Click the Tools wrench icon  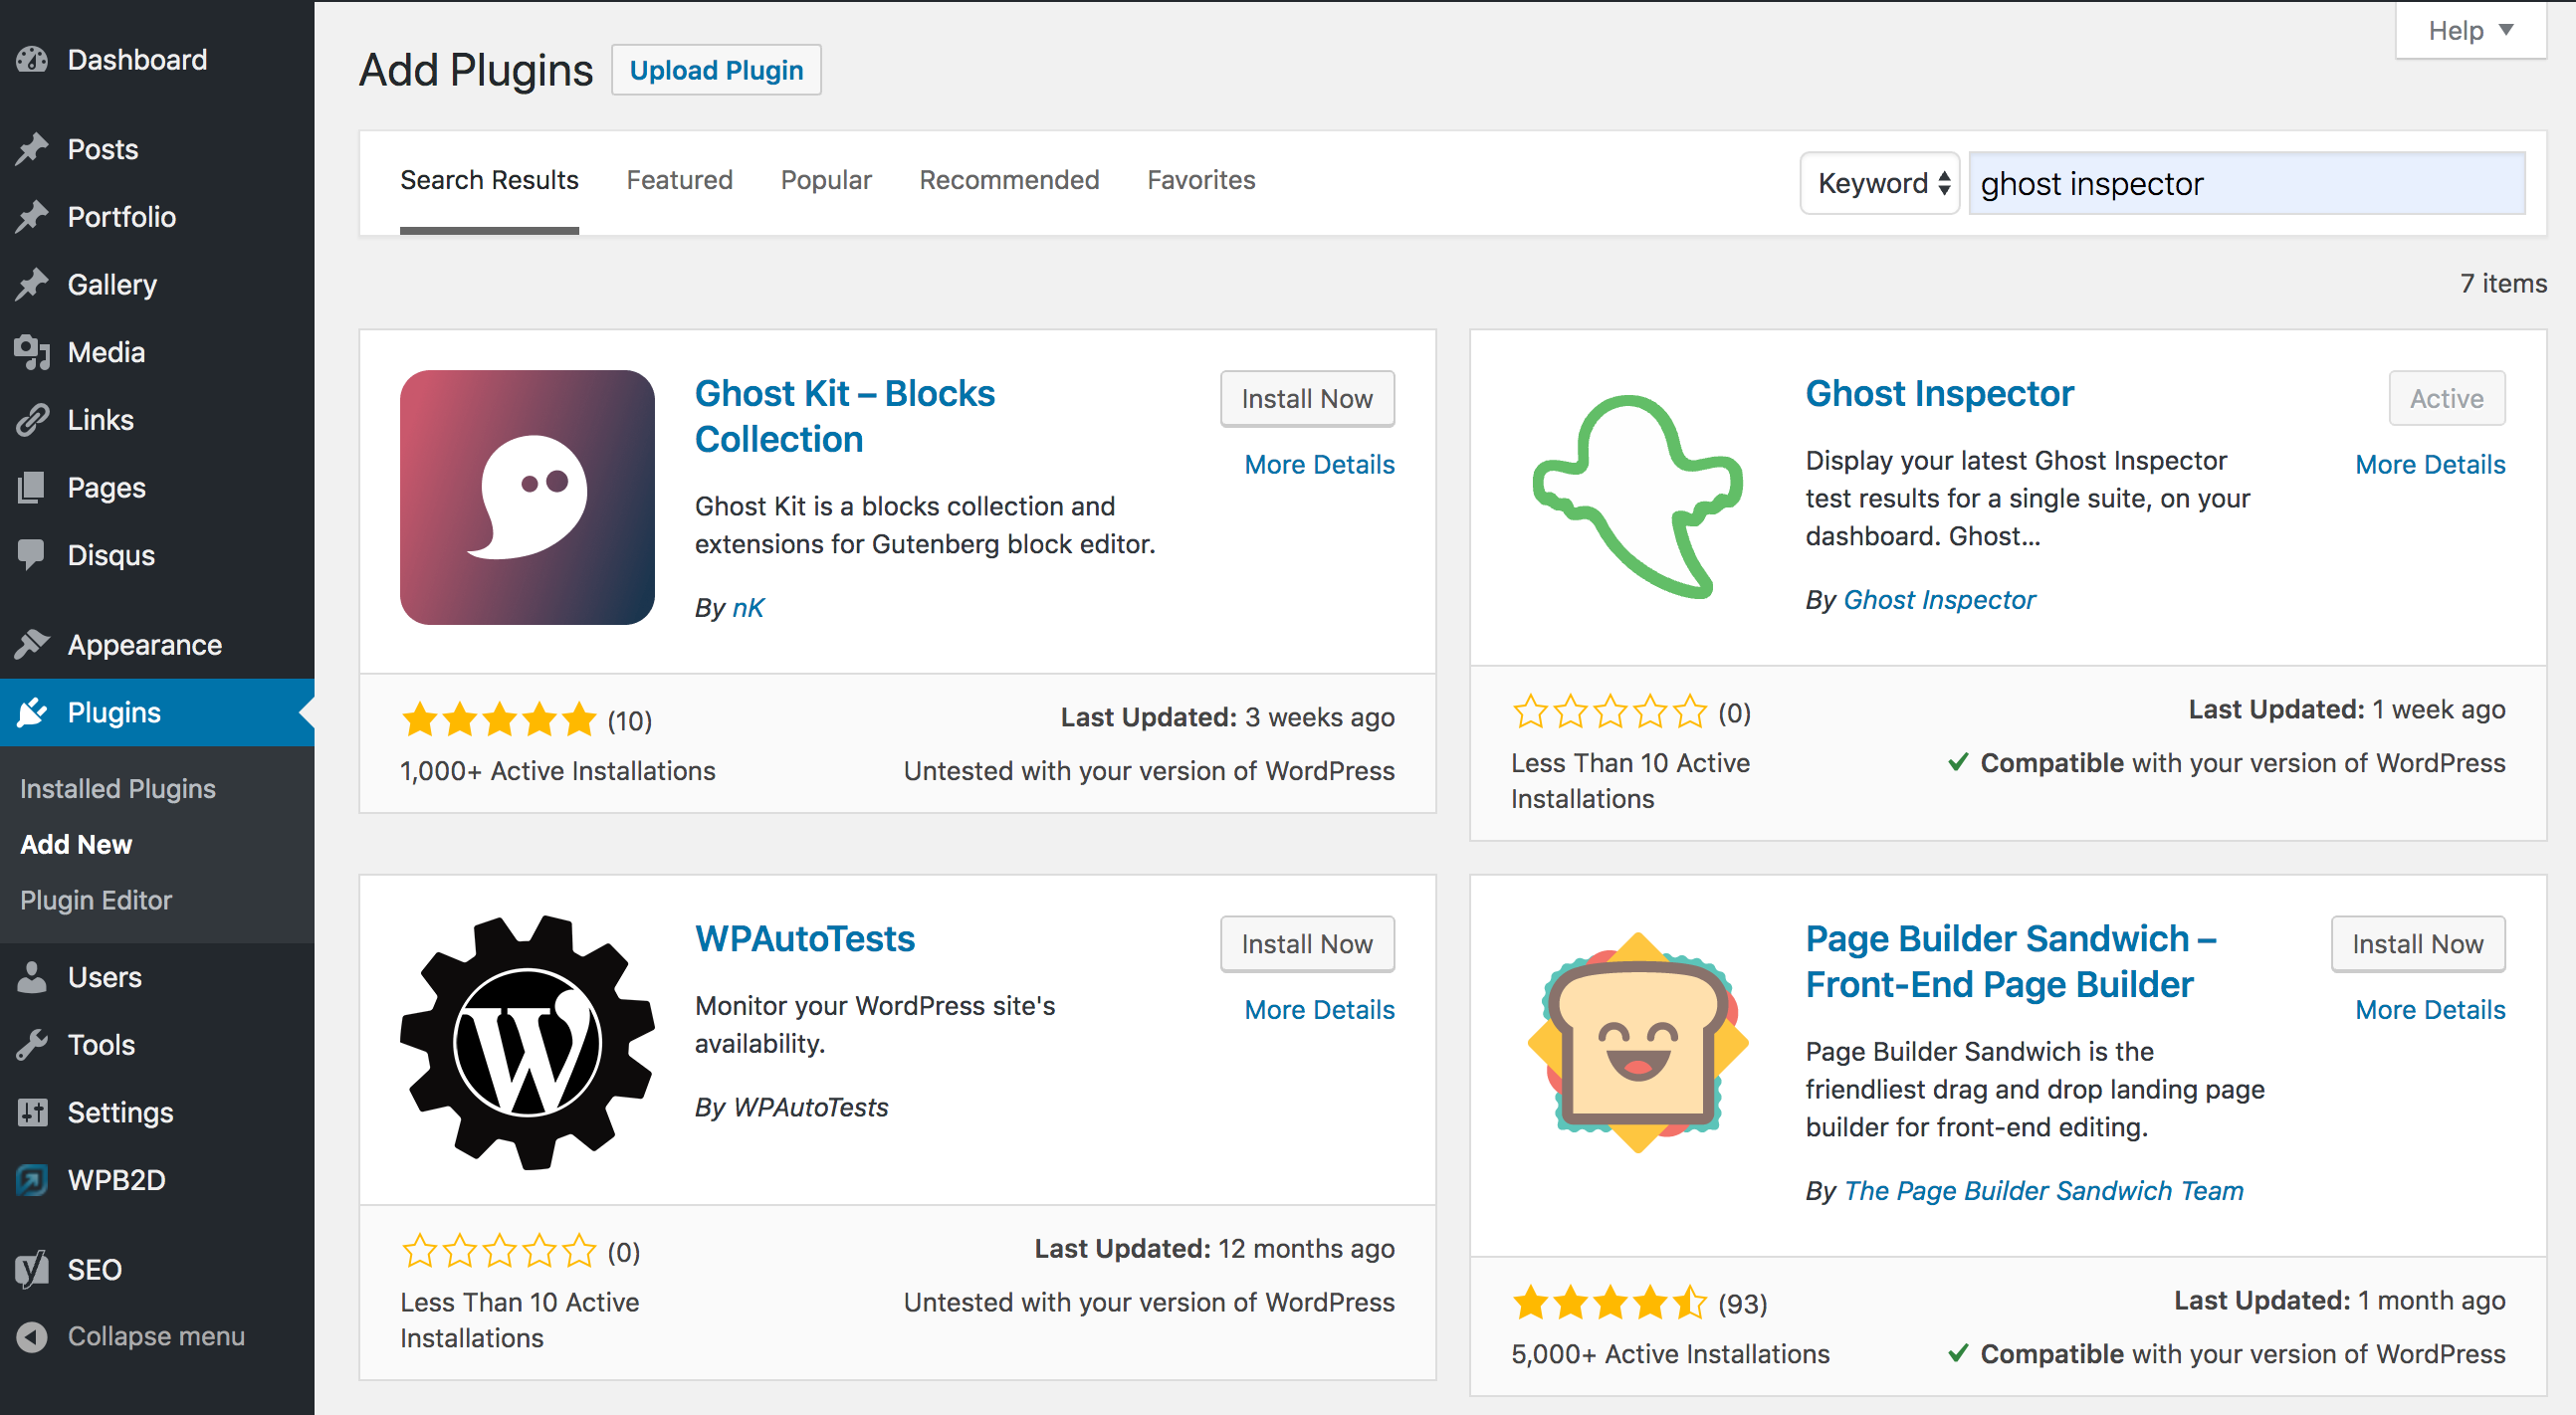(x=32, y=1045)
